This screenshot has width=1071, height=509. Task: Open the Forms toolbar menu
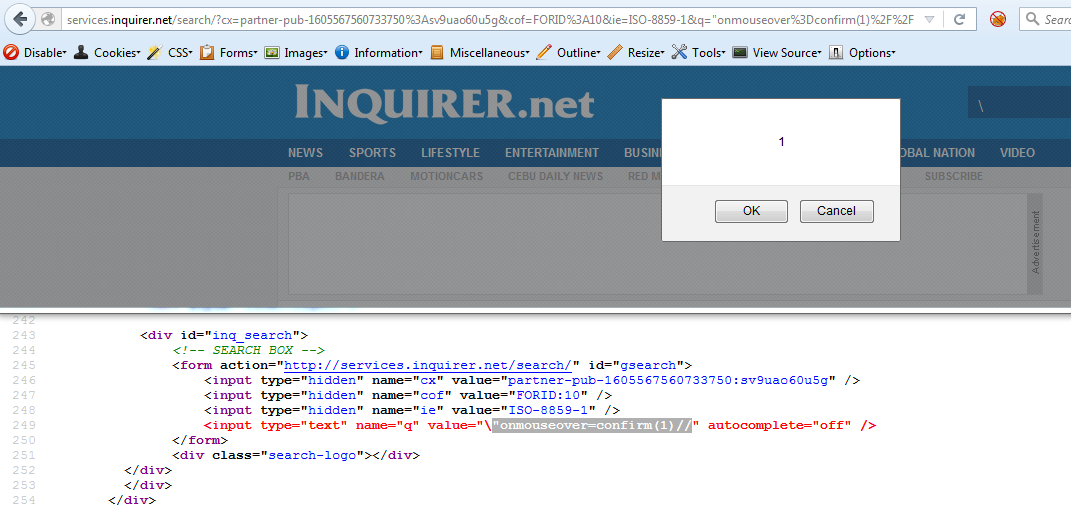238,53
